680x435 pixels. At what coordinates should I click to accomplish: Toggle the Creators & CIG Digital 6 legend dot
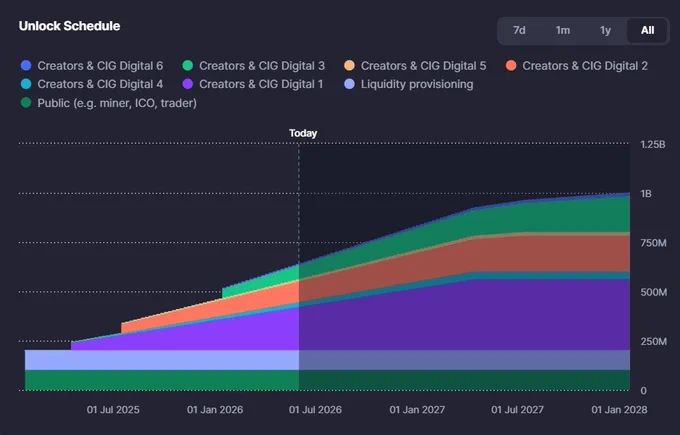(x=26, y=65)
